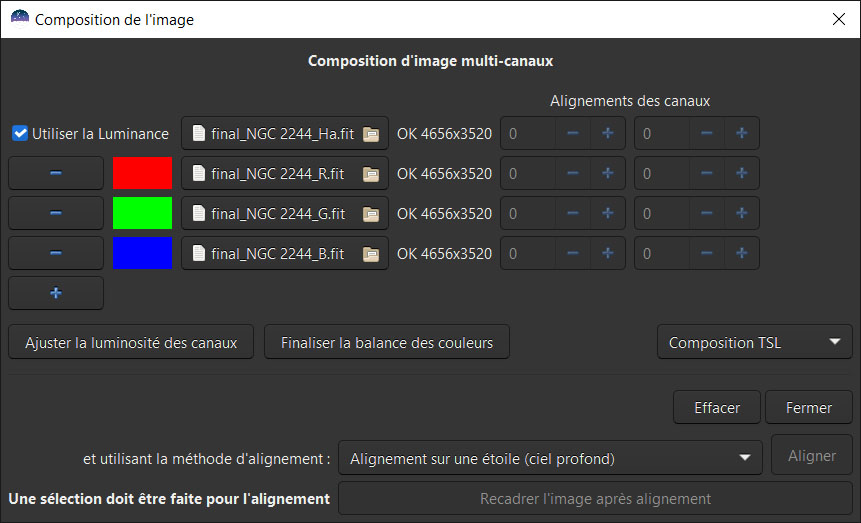Screen dimensions: 861x523
Task: Open folder browser for Ha luminance file
Action: coord(371,133)
